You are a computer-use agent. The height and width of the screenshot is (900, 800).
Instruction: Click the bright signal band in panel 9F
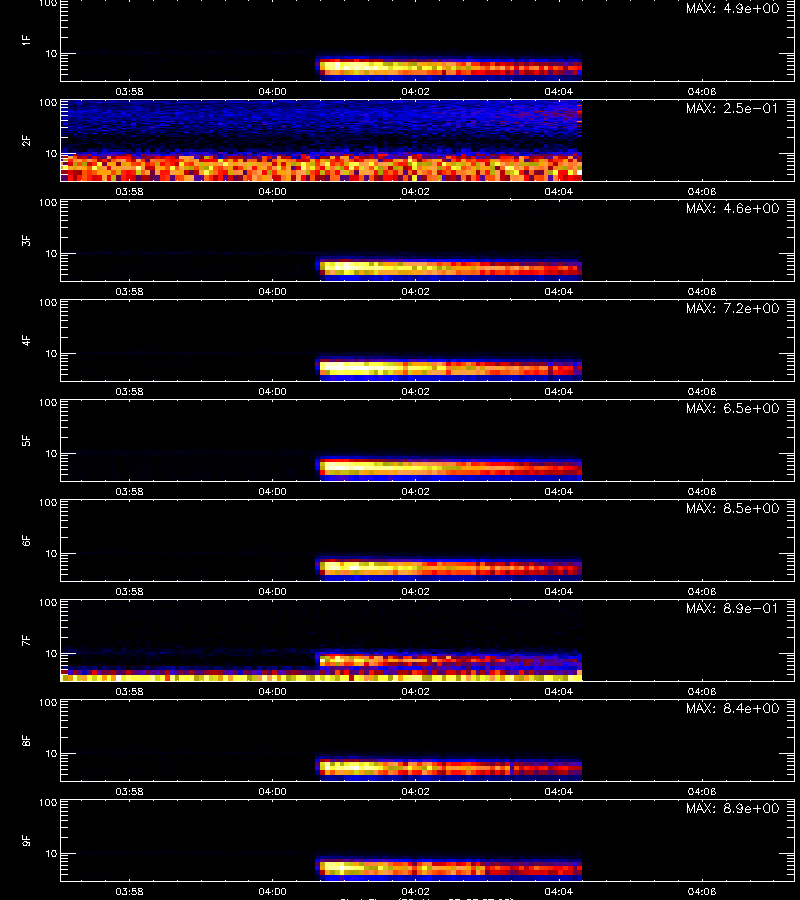click(x=449, y=868)
